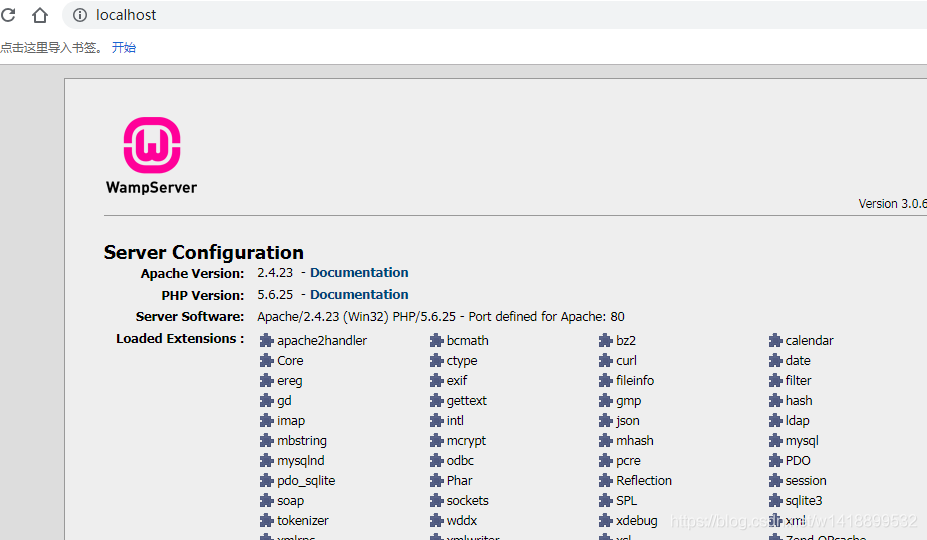Click puzzle icon beside intl
This screenshot has height=540, width=927.
coord(436,421)
